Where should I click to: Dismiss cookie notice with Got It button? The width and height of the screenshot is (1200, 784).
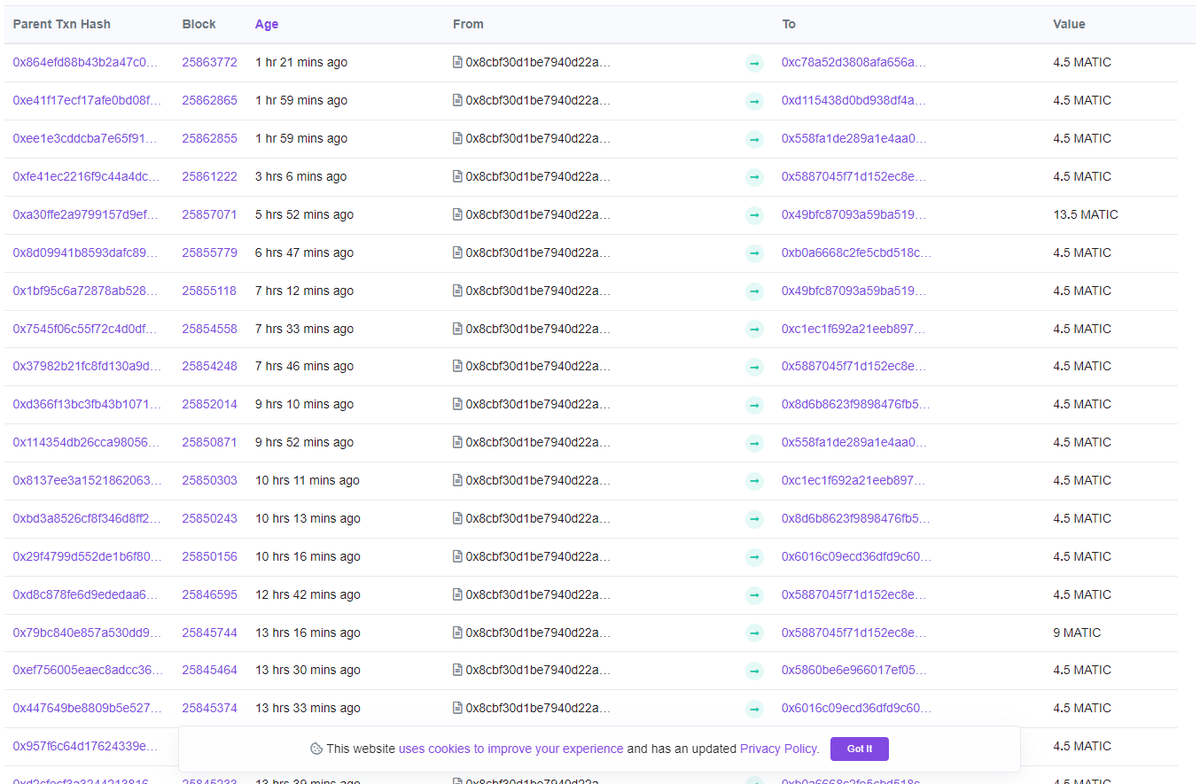coord(859,748)
